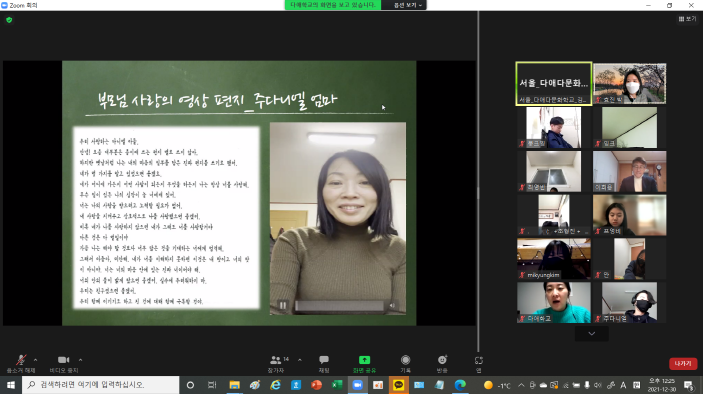703x394 pixels.
Task: Open PowerPoint from taskbar
Action: point(317,385)
